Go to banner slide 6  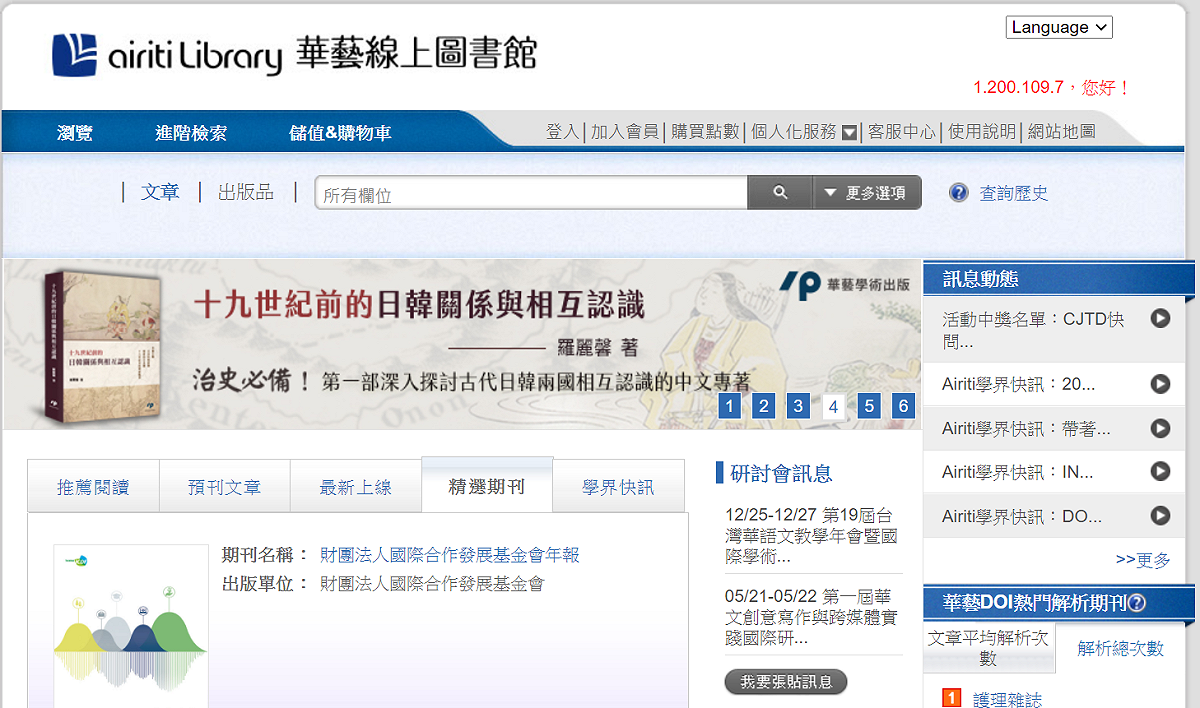(904, 405)
